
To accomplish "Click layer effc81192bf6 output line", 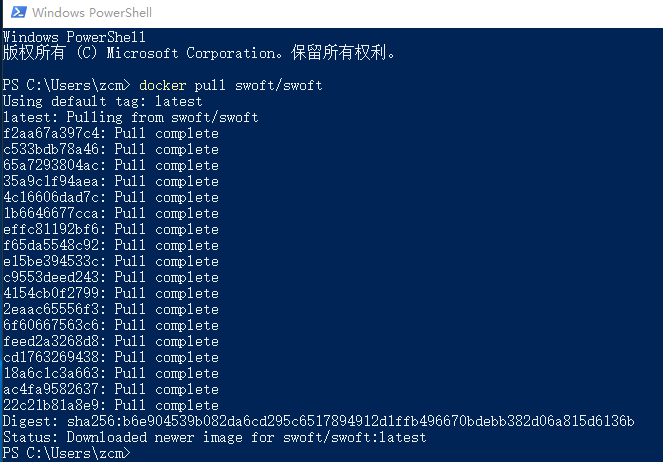I will 111,229.
